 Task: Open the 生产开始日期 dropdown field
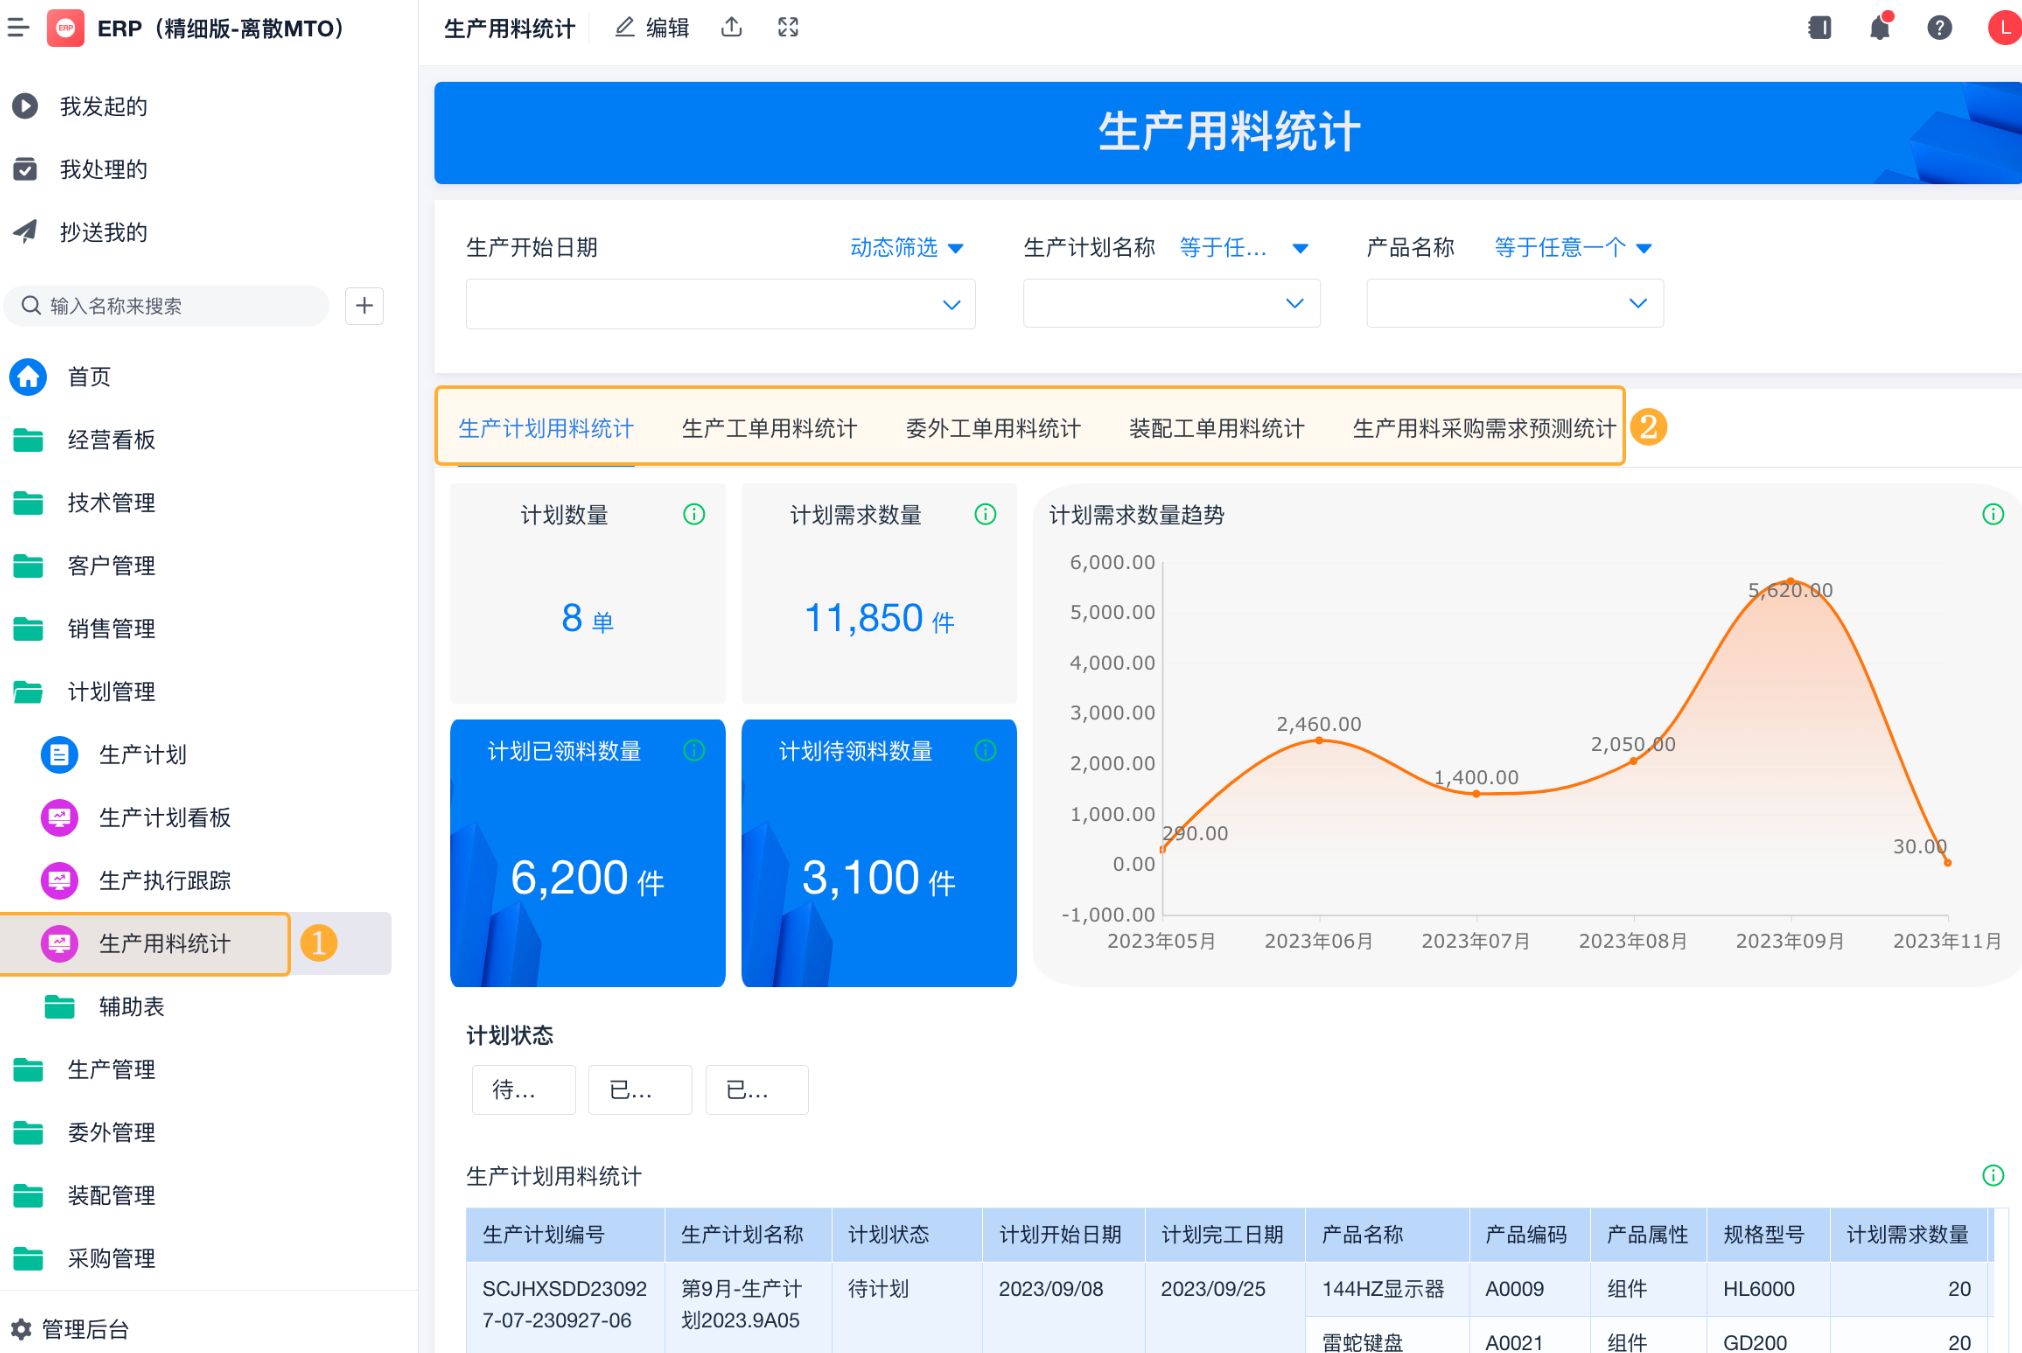coord(720,304)
